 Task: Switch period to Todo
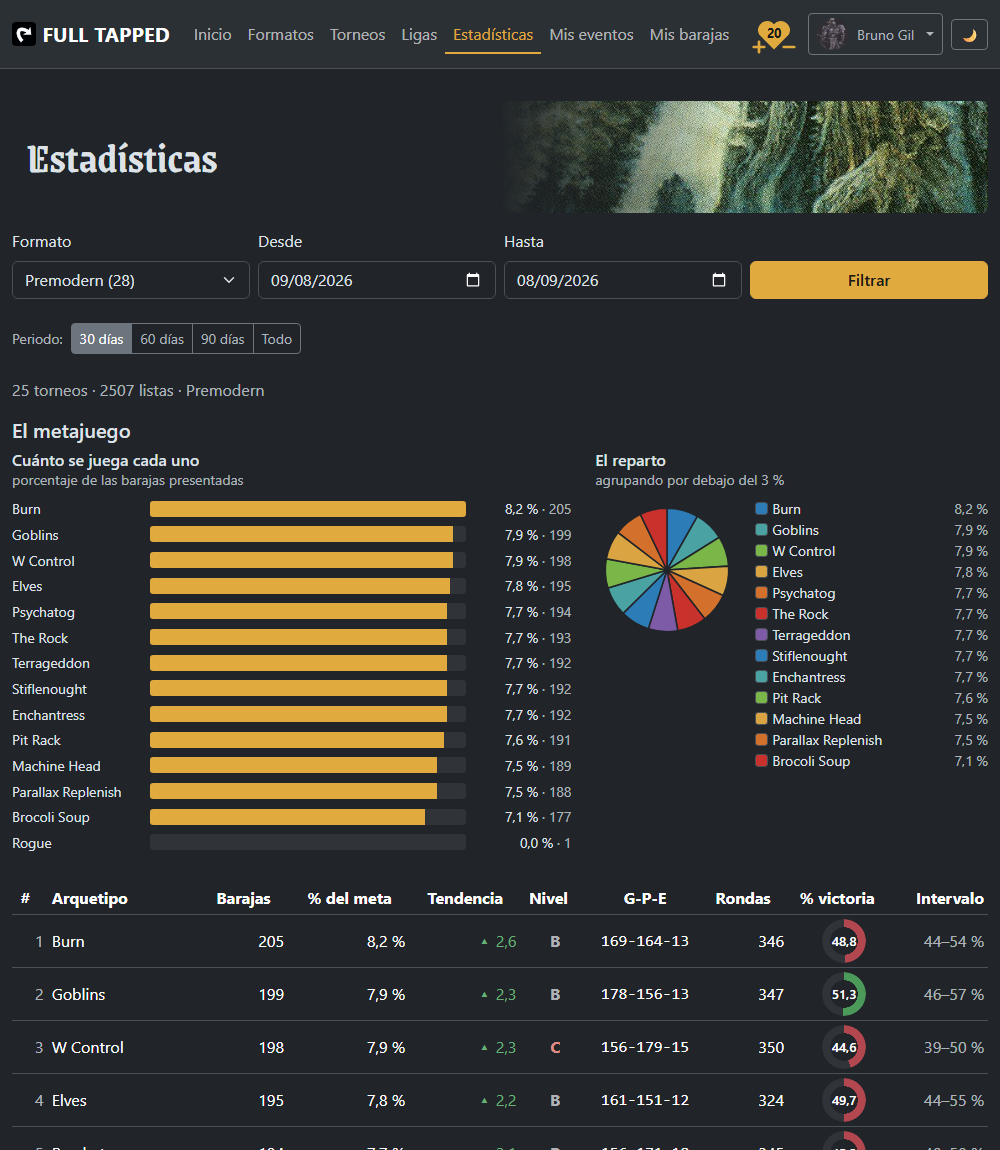point(277,339)
